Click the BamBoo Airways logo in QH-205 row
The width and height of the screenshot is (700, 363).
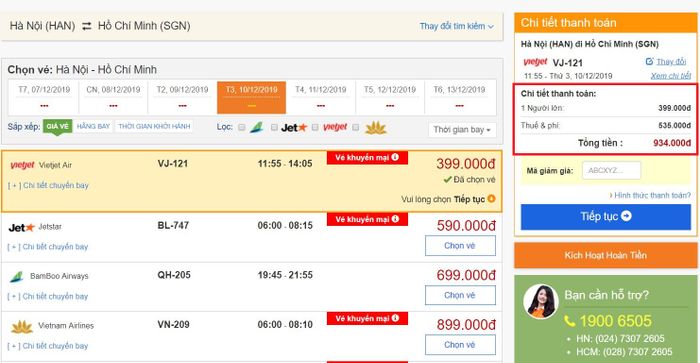pos(17,277)
